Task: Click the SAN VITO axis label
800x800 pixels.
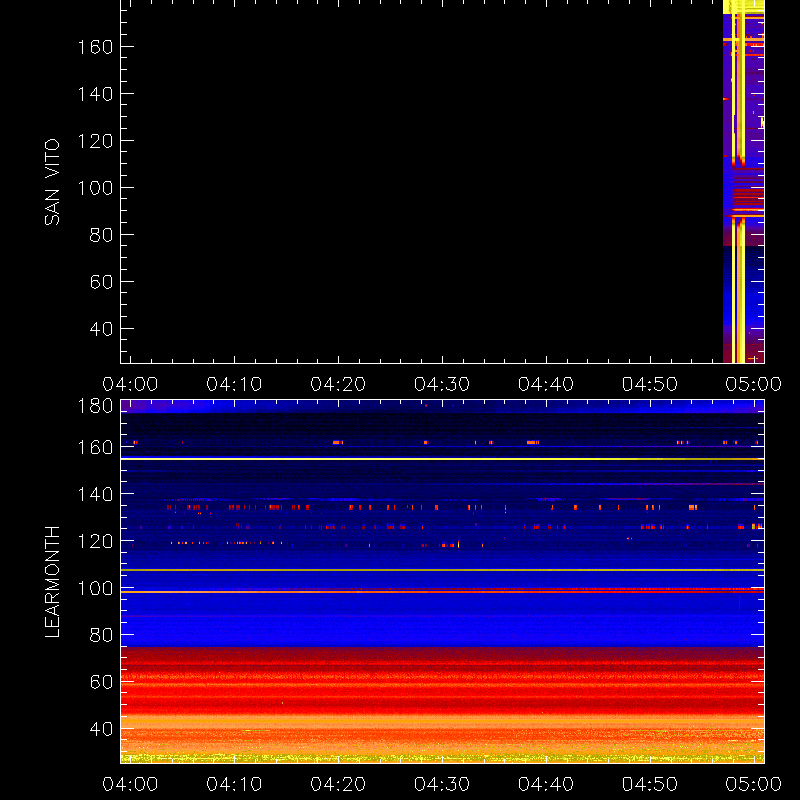Action: 52,182
